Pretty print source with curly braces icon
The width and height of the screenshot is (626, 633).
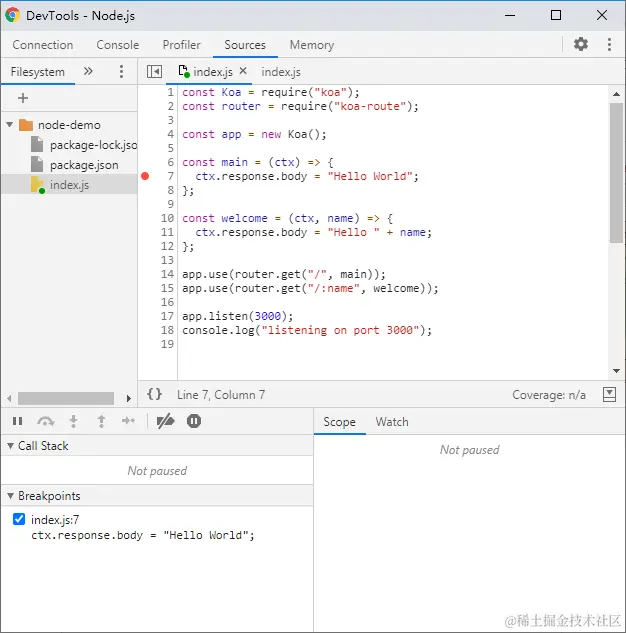pyautogui.click(x=155, y=394)
